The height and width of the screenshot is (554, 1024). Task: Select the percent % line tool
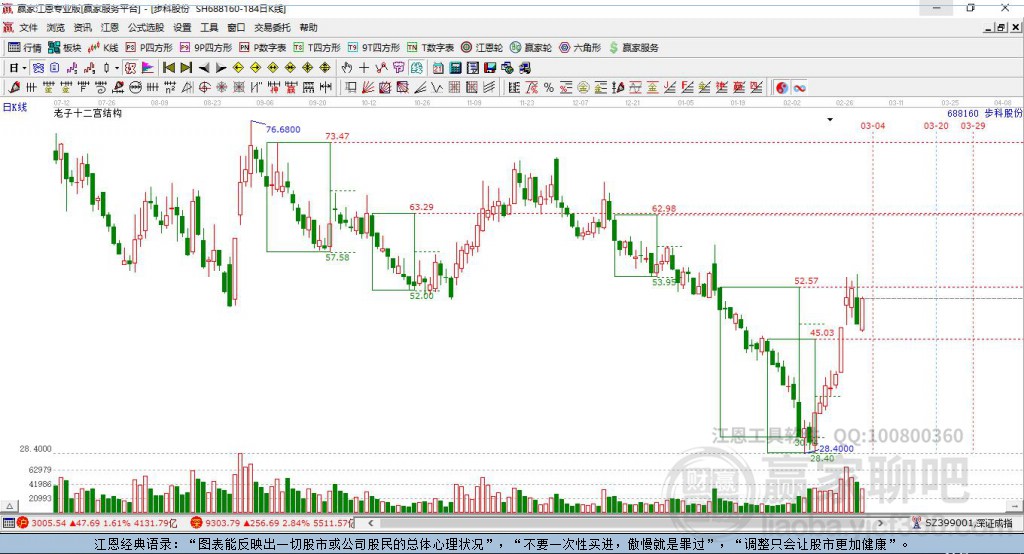549,88
